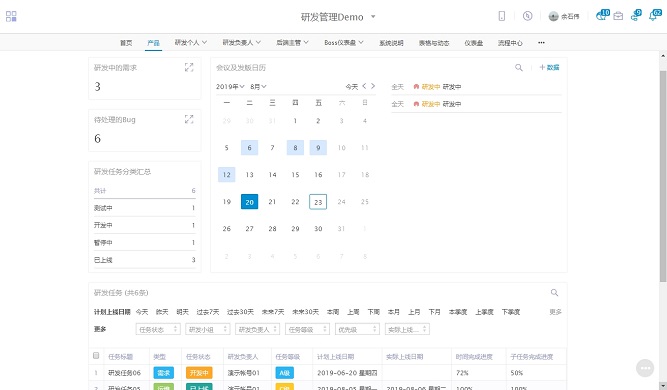Open the 系统说明 tab
Screen dimensions: 667x390
coord(391,43)
